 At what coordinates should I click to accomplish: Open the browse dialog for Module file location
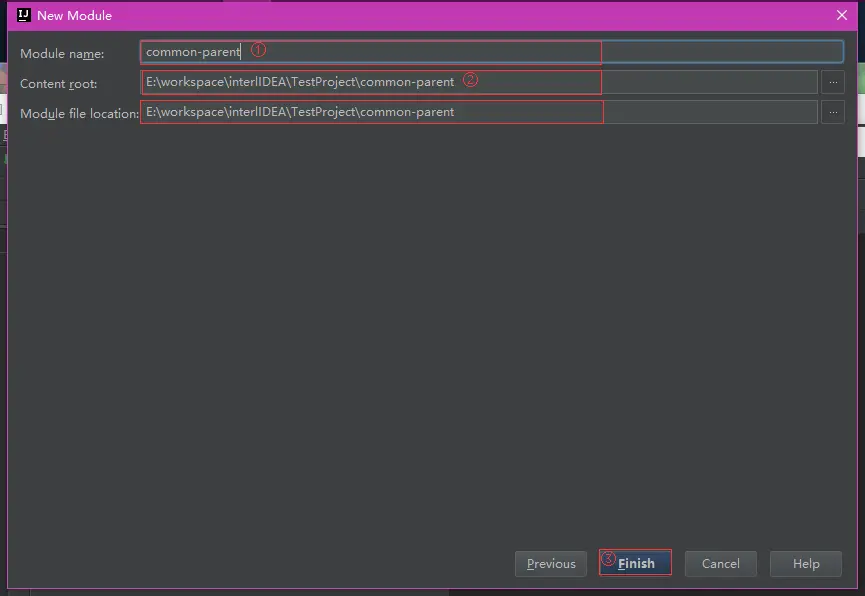pos(833,112)
